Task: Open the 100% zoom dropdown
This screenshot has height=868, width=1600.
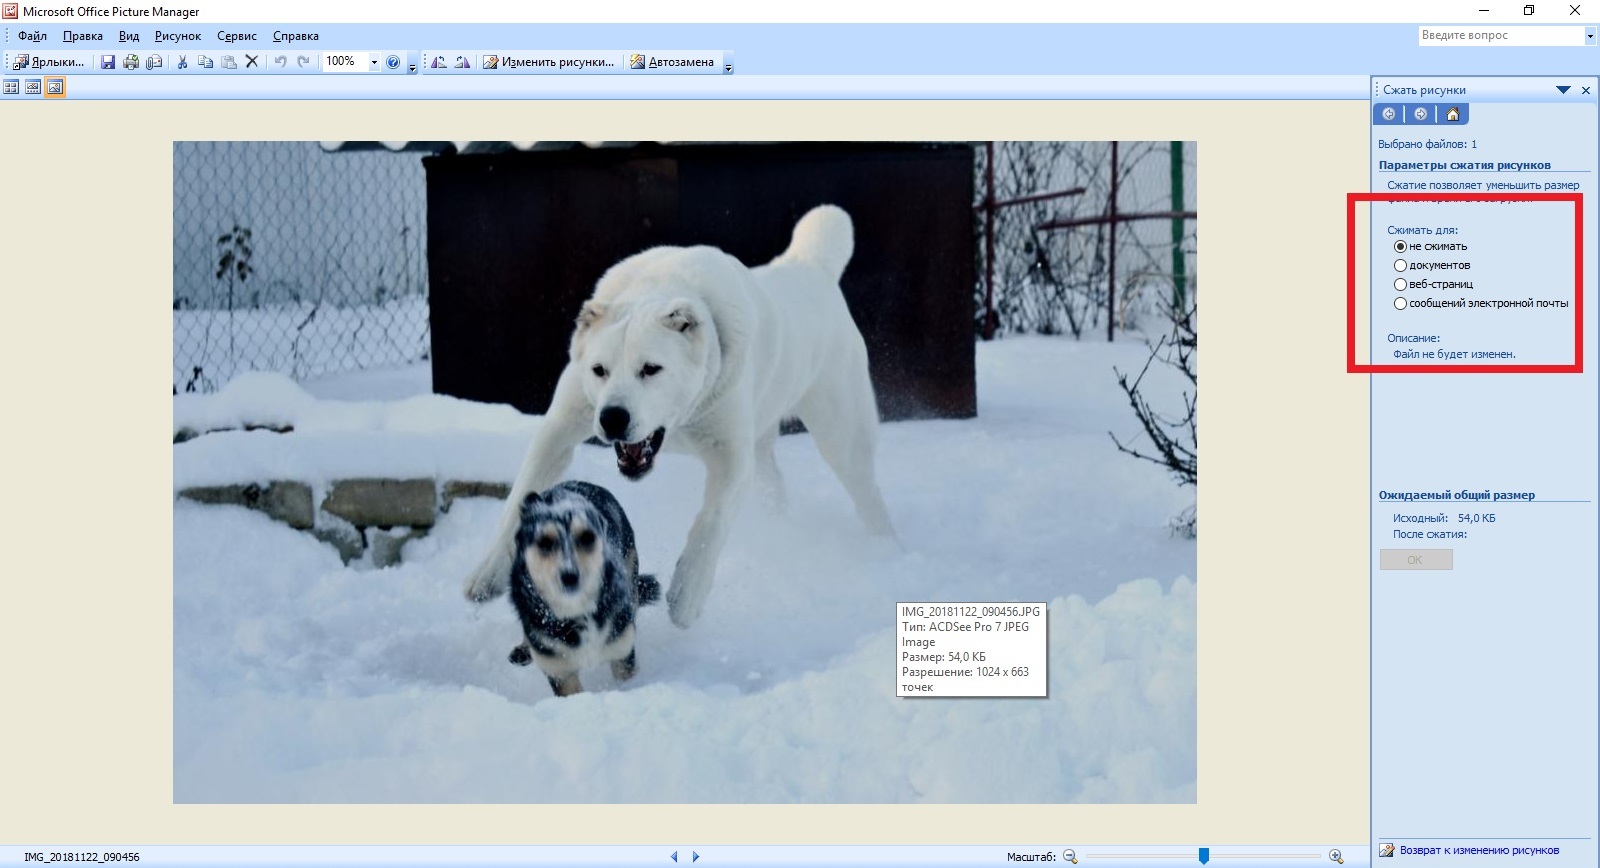Action: click(374, 62)
